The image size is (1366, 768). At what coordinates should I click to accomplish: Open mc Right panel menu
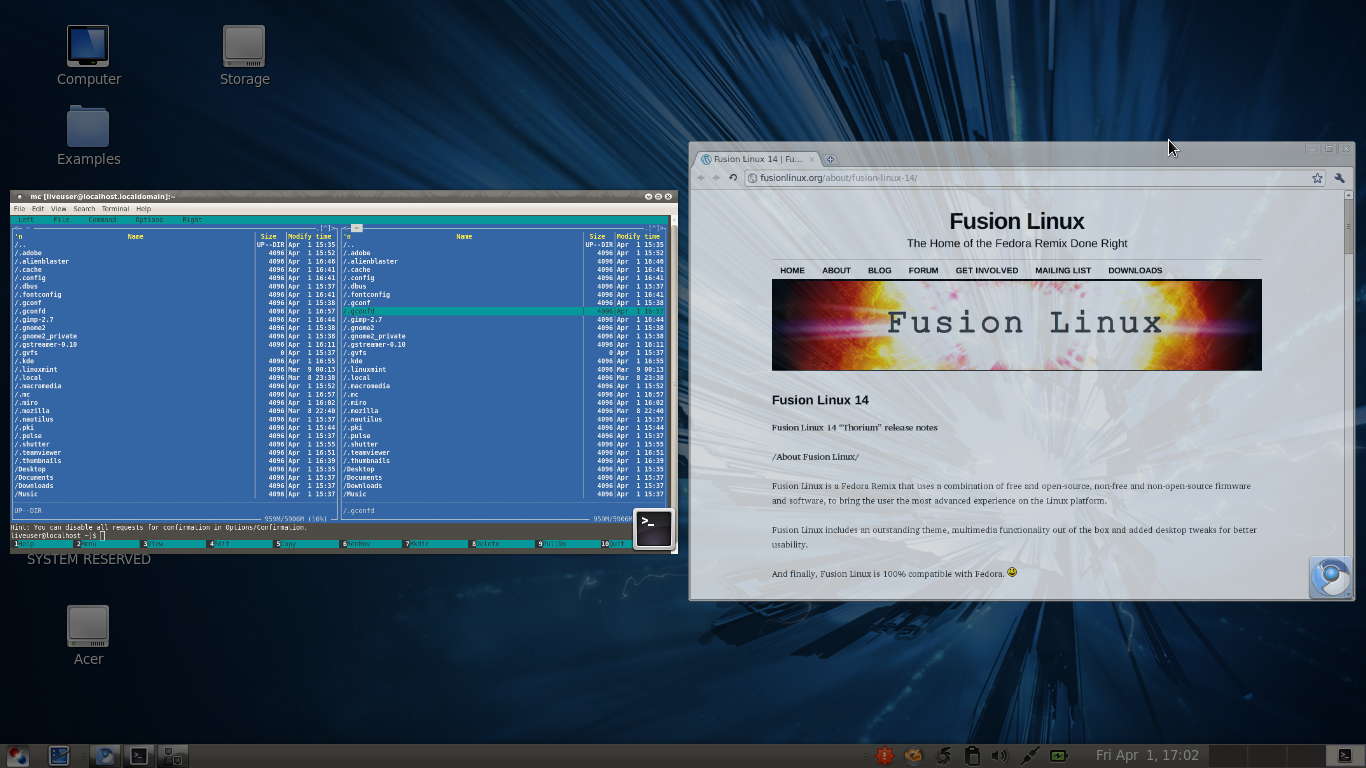click(192, 219)
